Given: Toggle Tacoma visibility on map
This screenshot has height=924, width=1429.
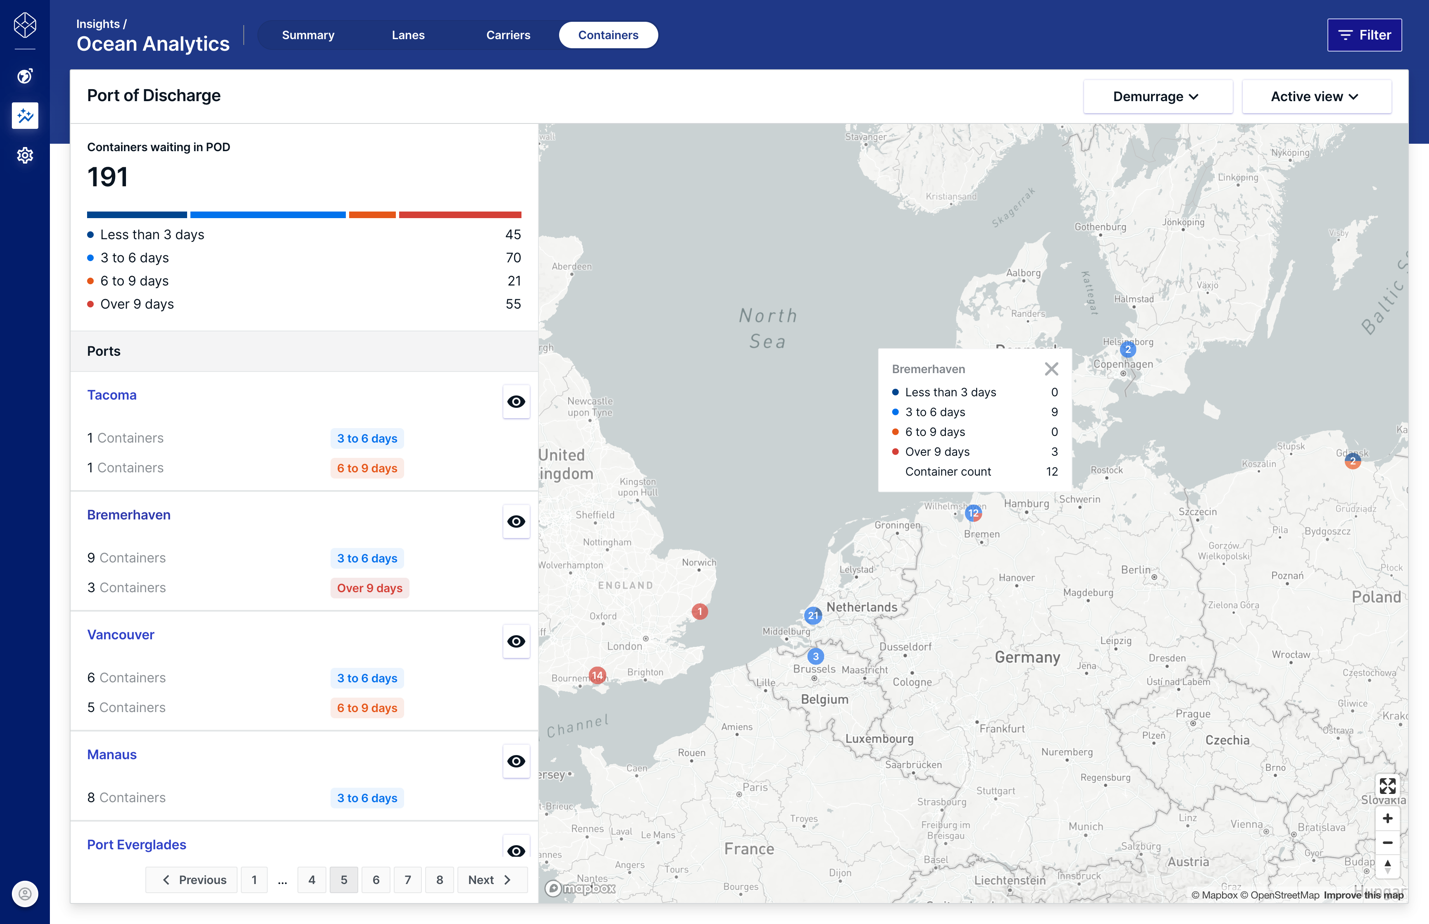Looking at the screenshot, I should (x=516, y=402).
